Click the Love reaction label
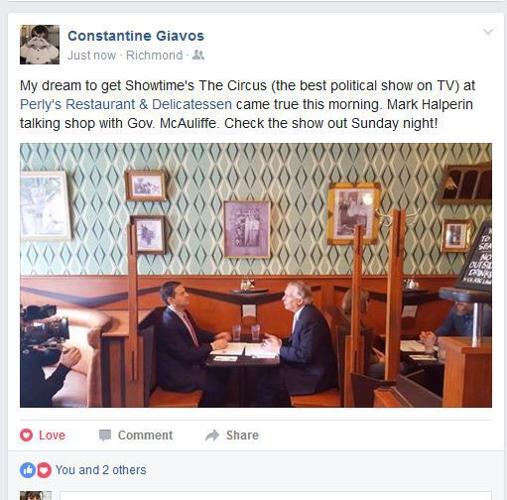This screenshot has height=500, width=507. (x=52, y=435)
